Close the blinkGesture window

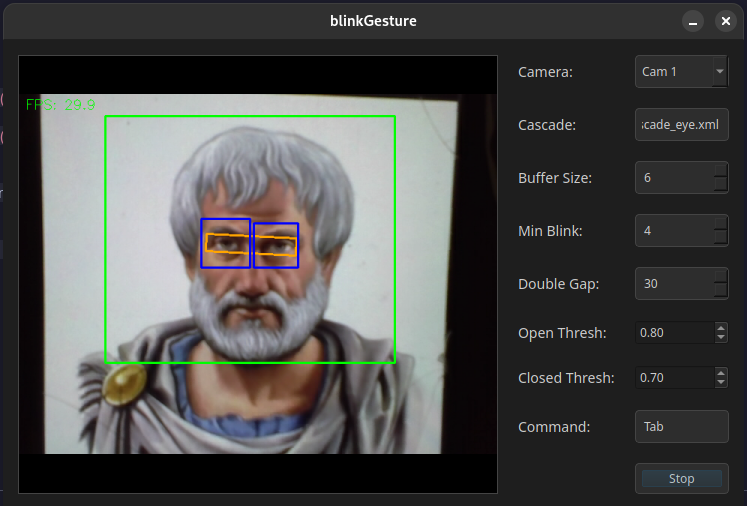(x=726, y=21)
